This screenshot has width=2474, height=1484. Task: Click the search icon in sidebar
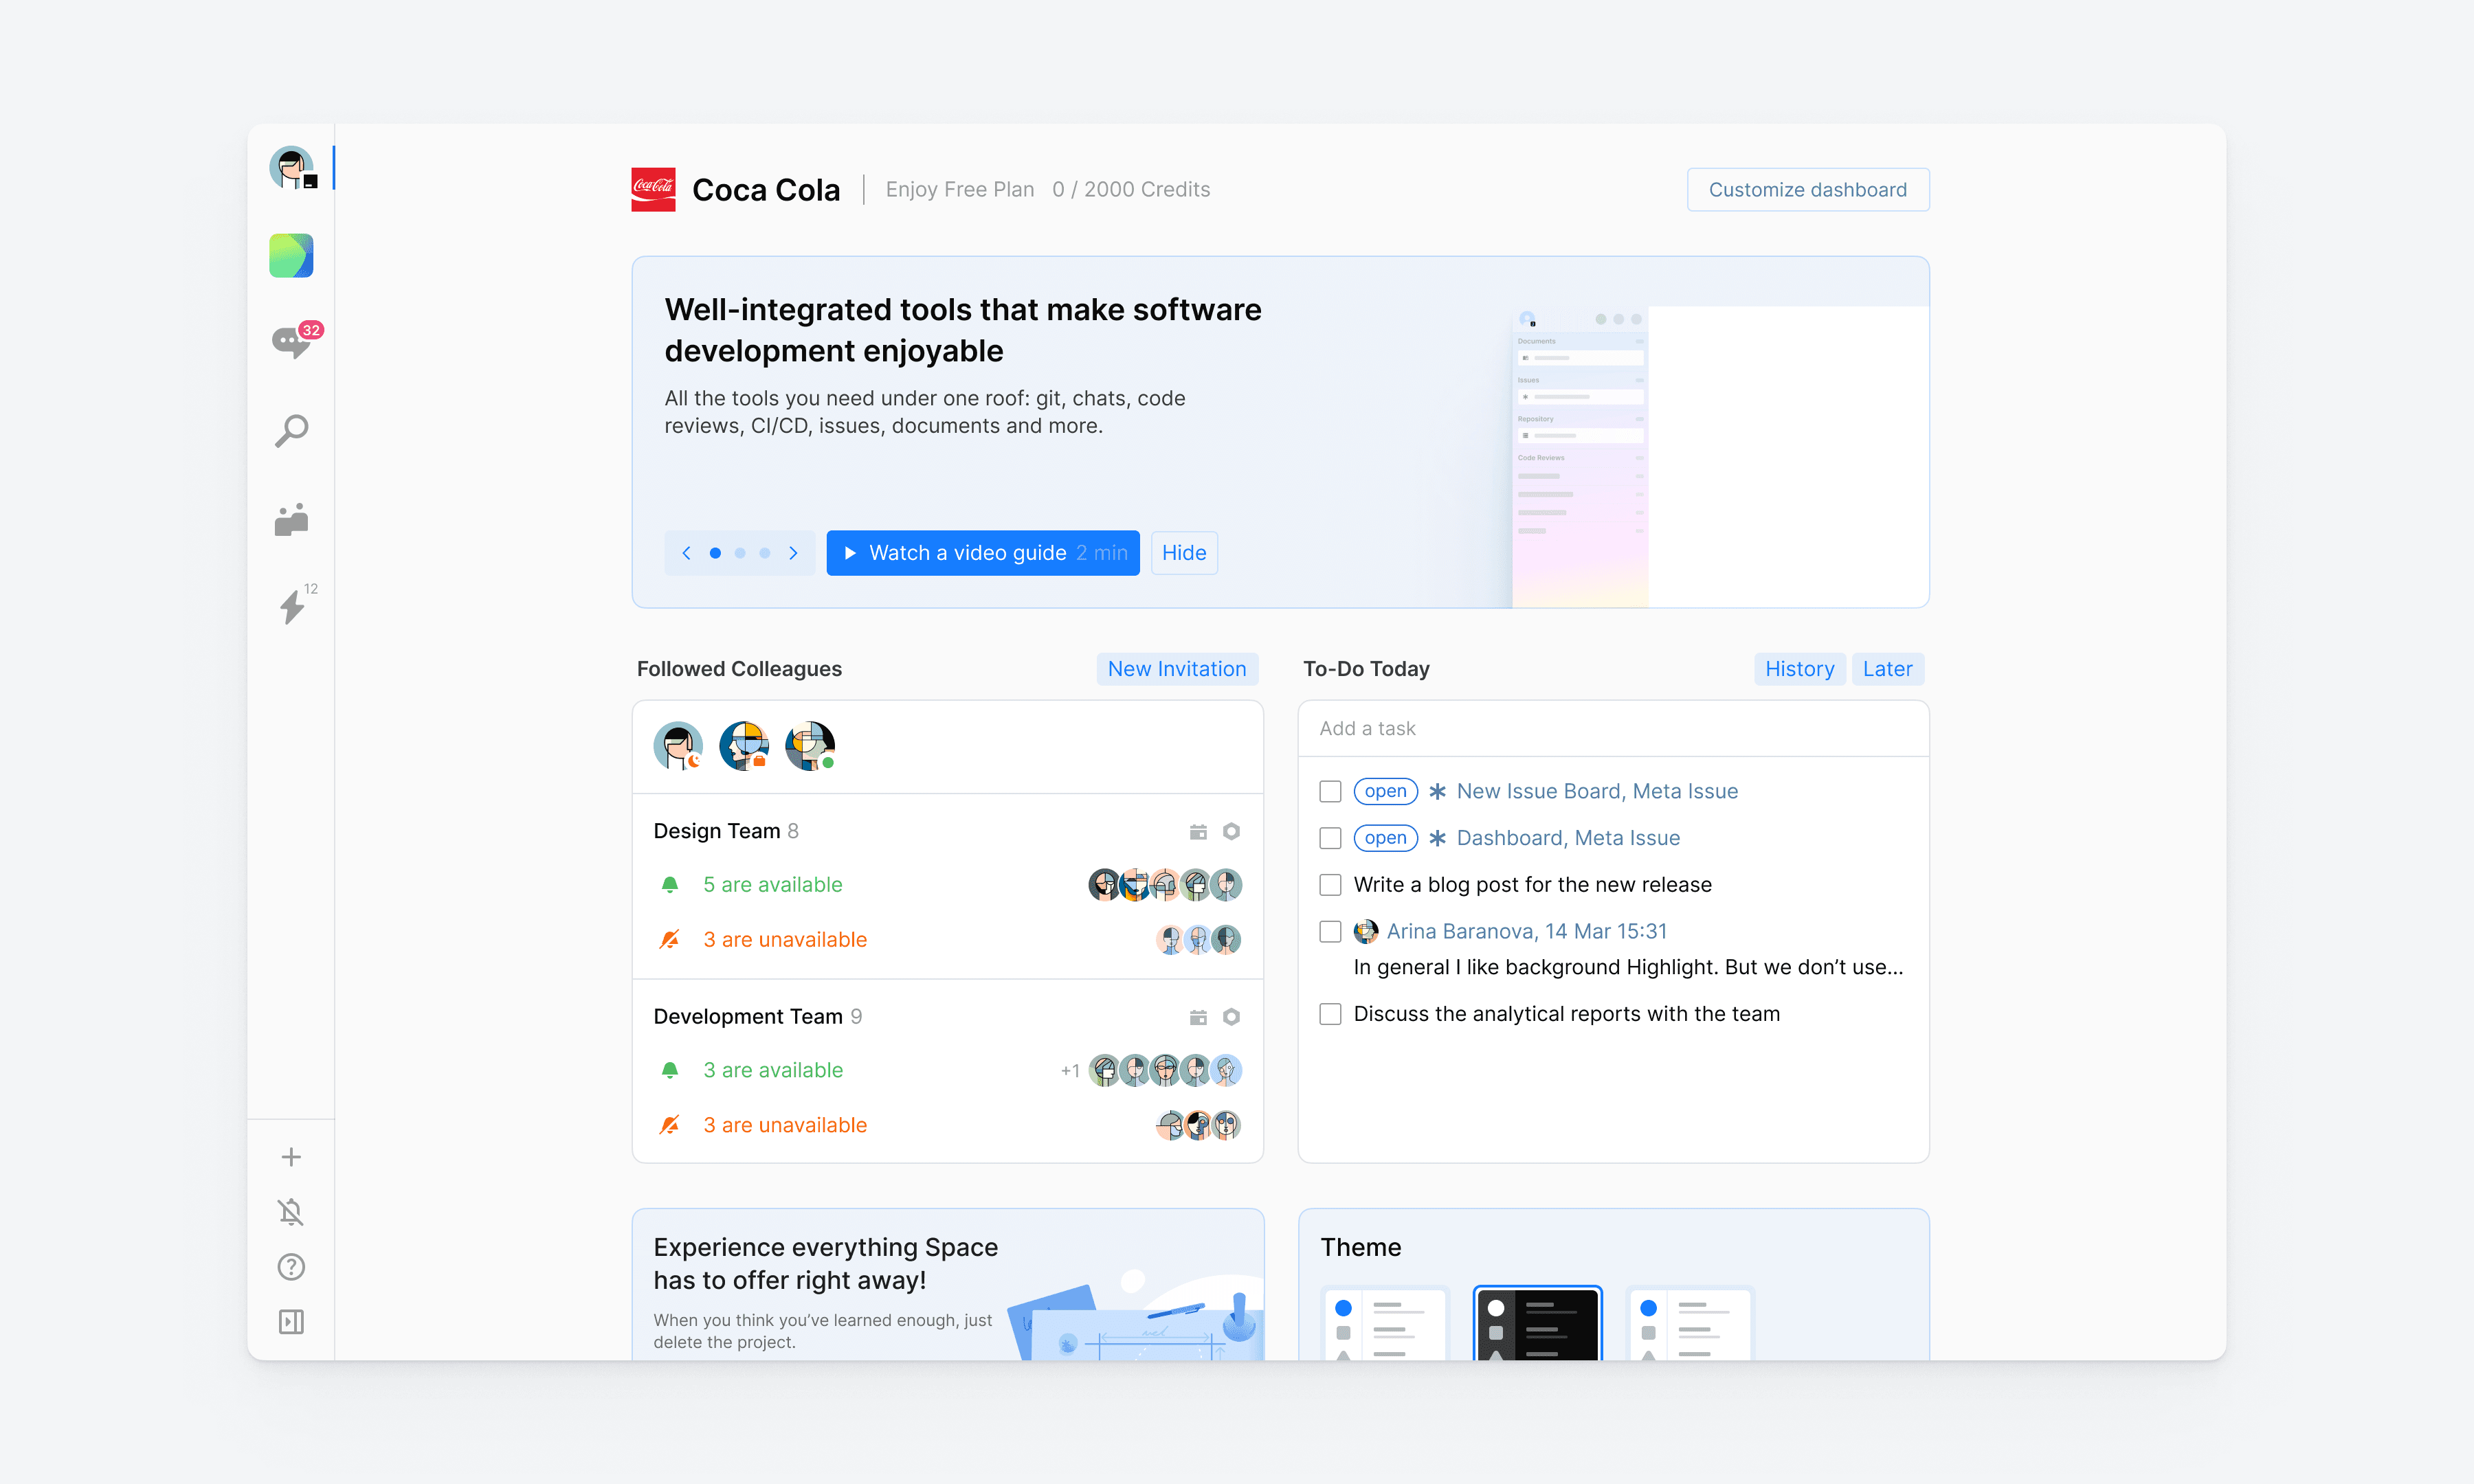pos(291,431)
